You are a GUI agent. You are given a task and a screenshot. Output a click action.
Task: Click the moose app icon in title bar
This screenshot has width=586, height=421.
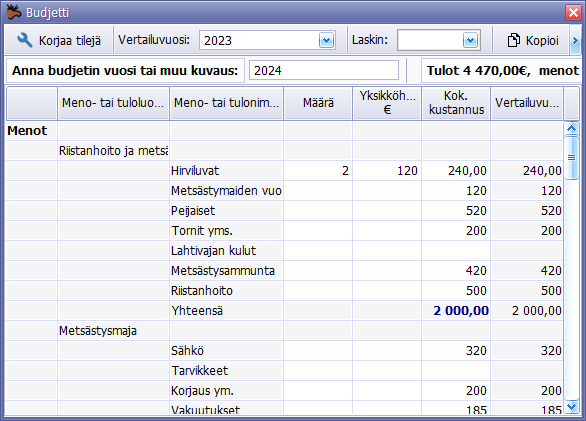(13, 12)
